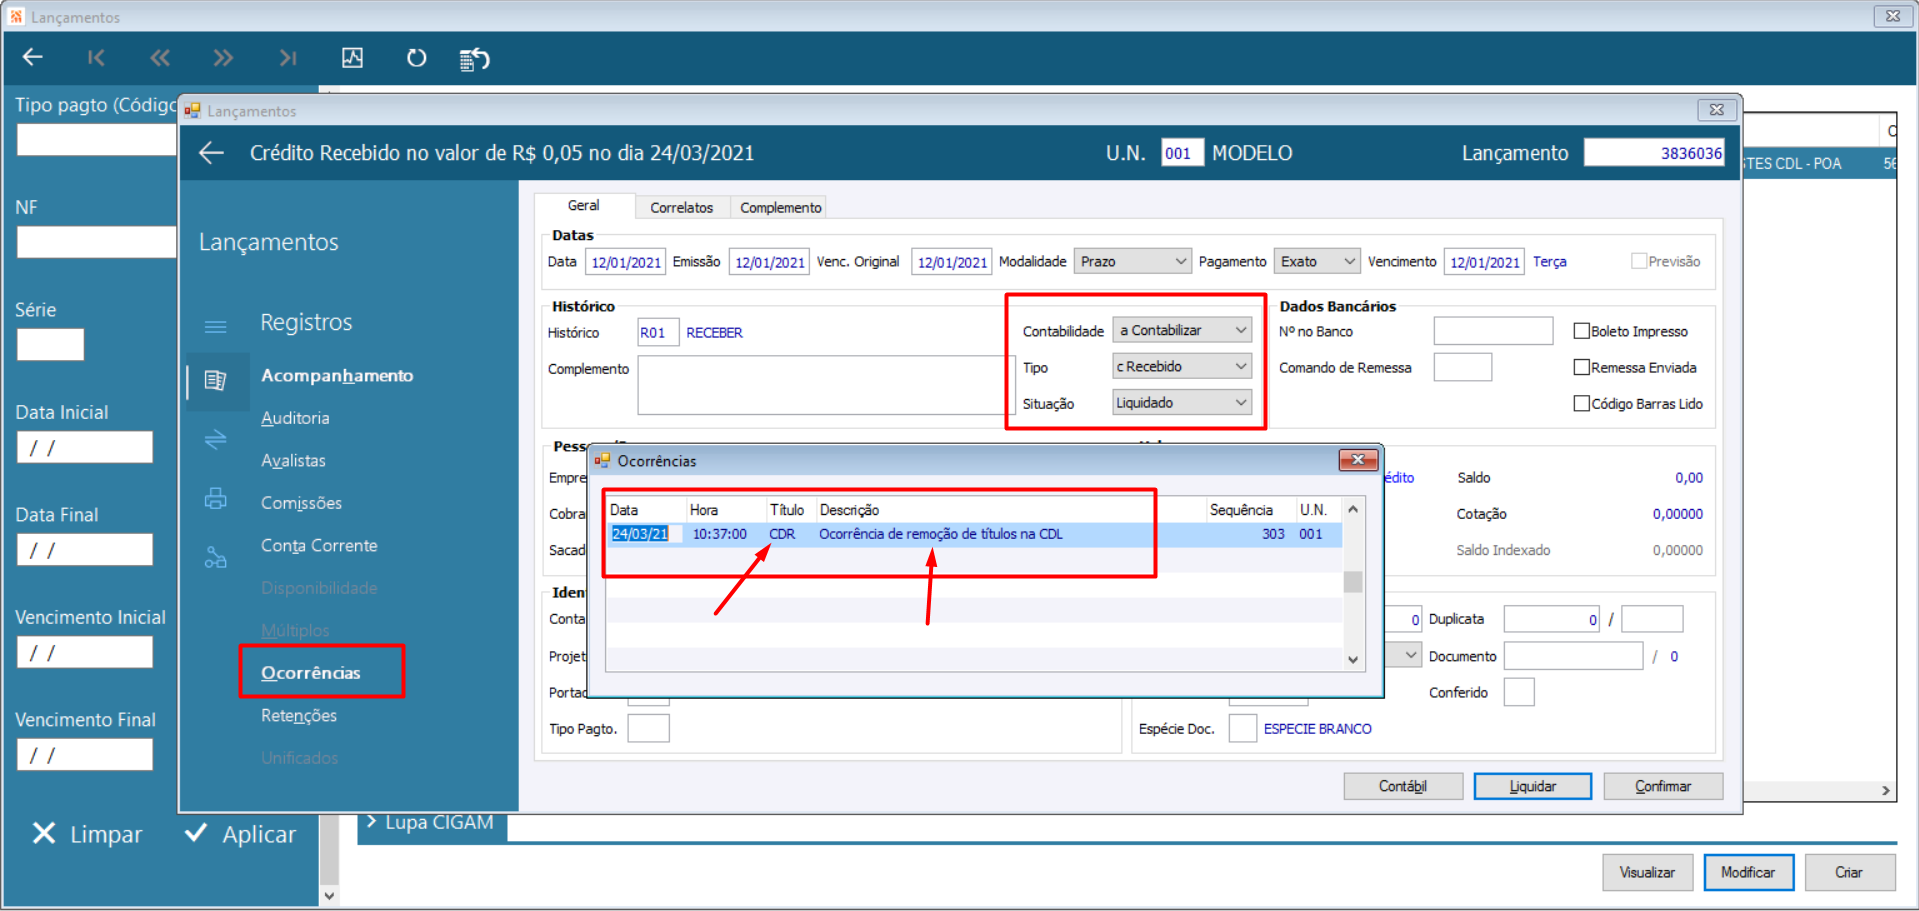This screenshot has height=911, width=1919.
Task: Click the Liquidar button
Action: coord(1533,786)
